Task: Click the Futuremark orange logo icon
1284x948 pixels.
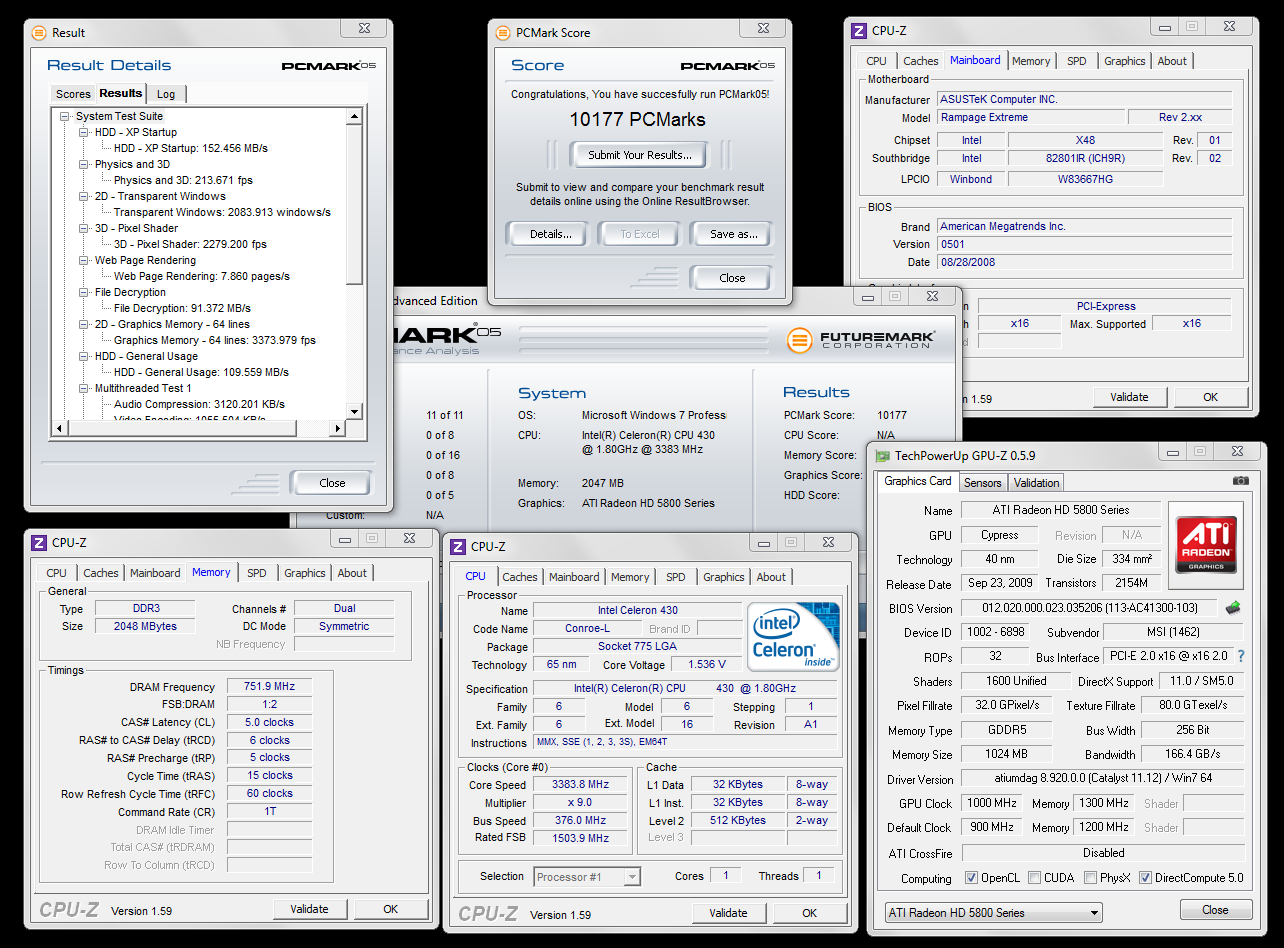Action: [x=799, y=340]
